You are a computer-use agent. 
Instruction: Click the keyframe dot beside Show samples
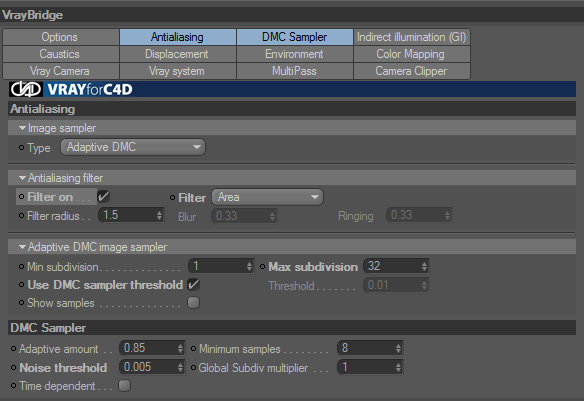coord(22,303)
